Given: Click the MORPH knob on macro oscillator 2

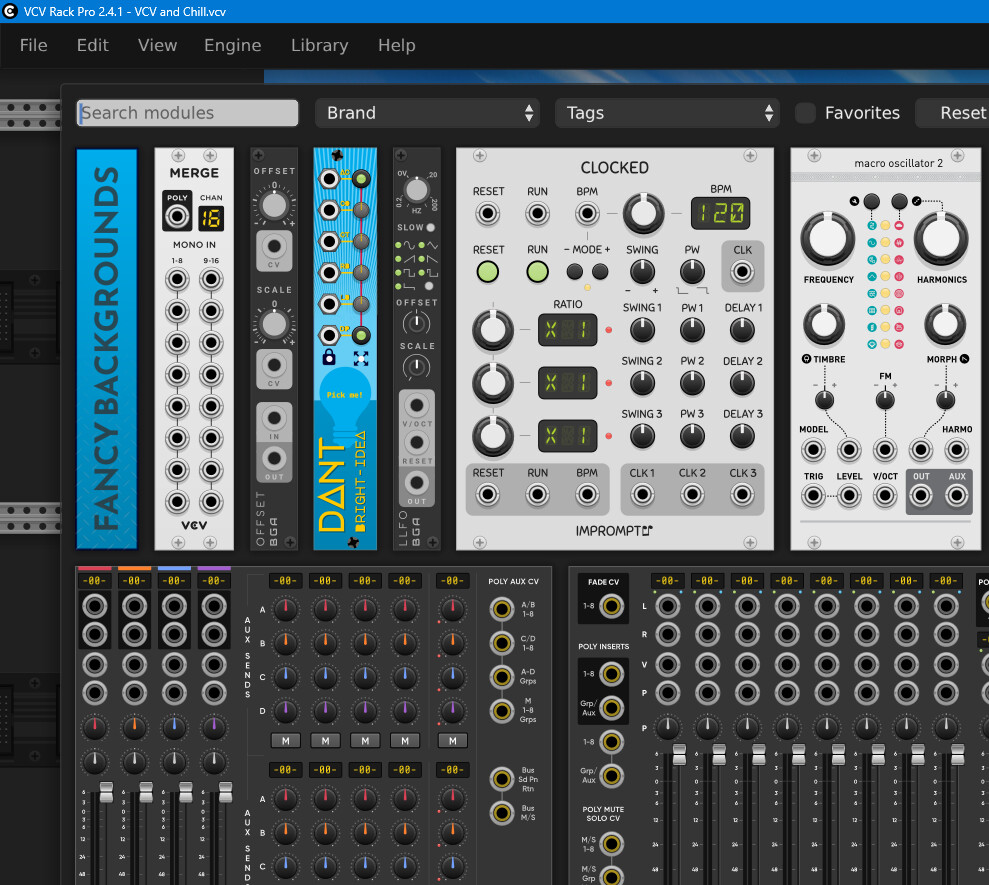Looking at the screenshot, I should pos(945,324).
